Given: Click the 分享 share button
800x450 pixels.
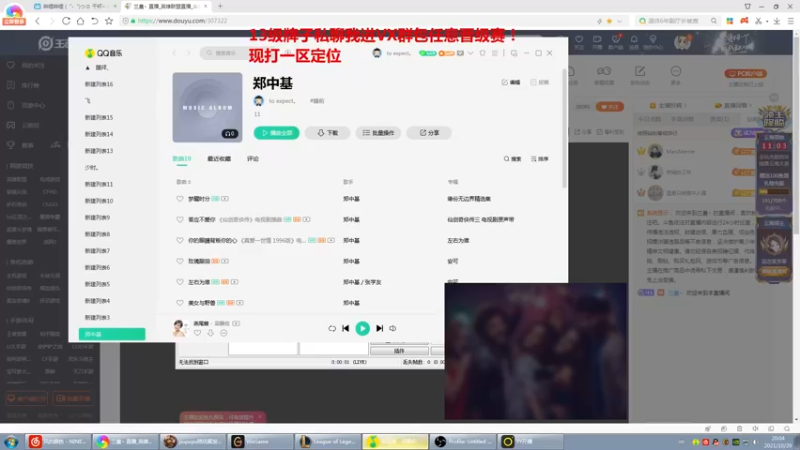Looking at the screenshot, I should tap(429, 133).
